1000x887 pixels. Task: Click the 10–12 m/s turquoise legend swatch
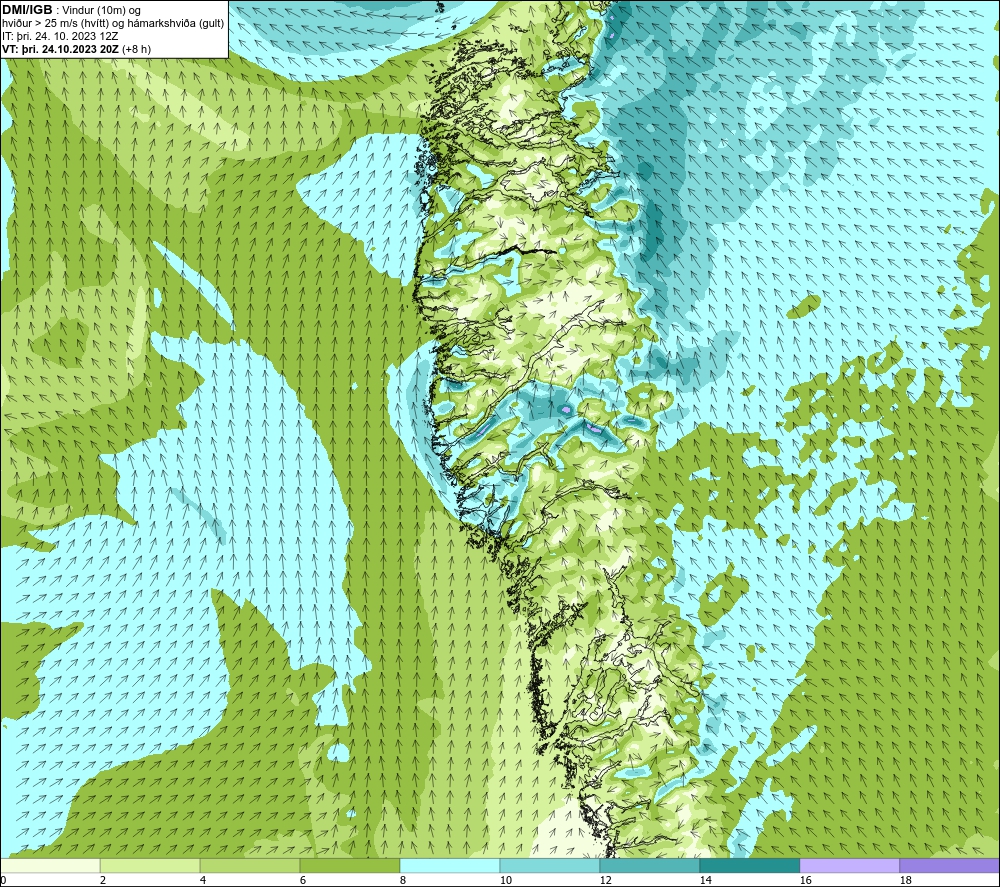(x=550, y=865)
